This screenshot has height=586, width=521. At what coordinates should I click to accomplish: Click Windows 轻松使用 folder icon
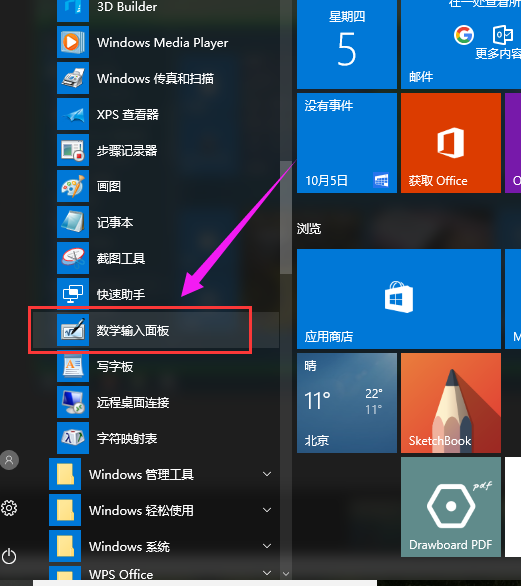tap(65, 510)
